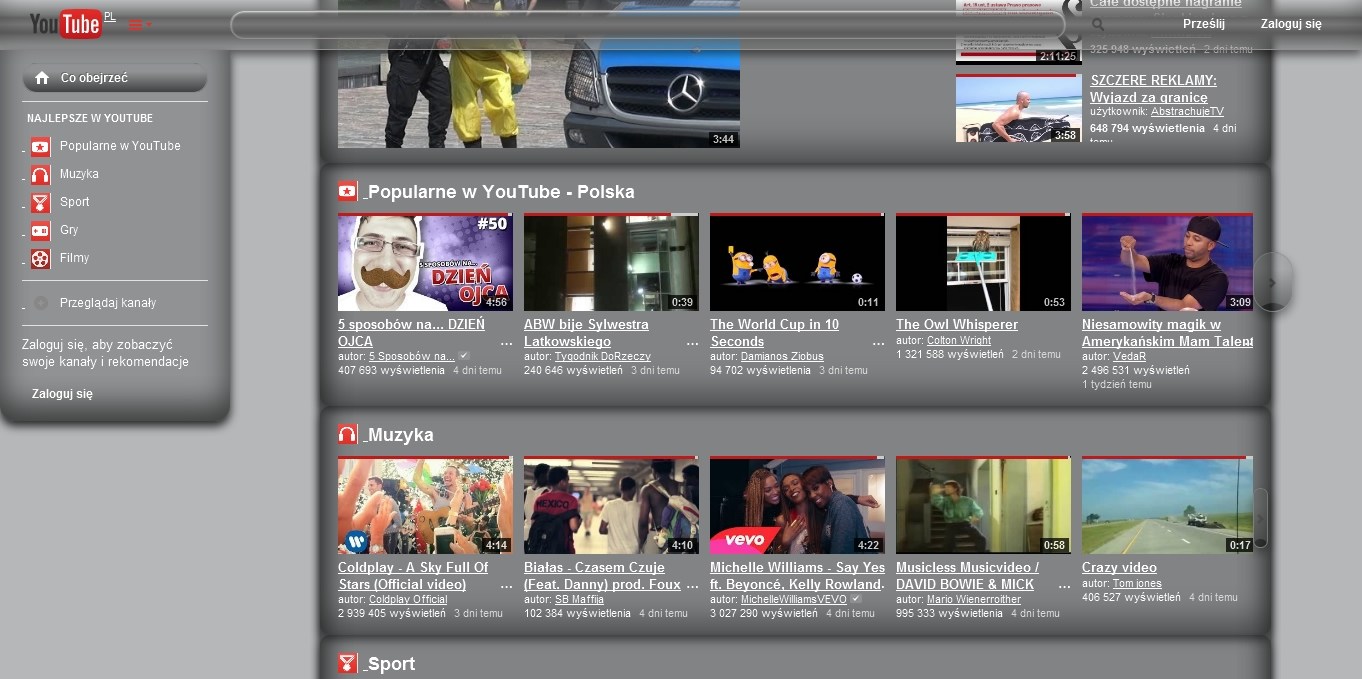Click the Muzyka headphones icon in sidebar

coord(40,175)
